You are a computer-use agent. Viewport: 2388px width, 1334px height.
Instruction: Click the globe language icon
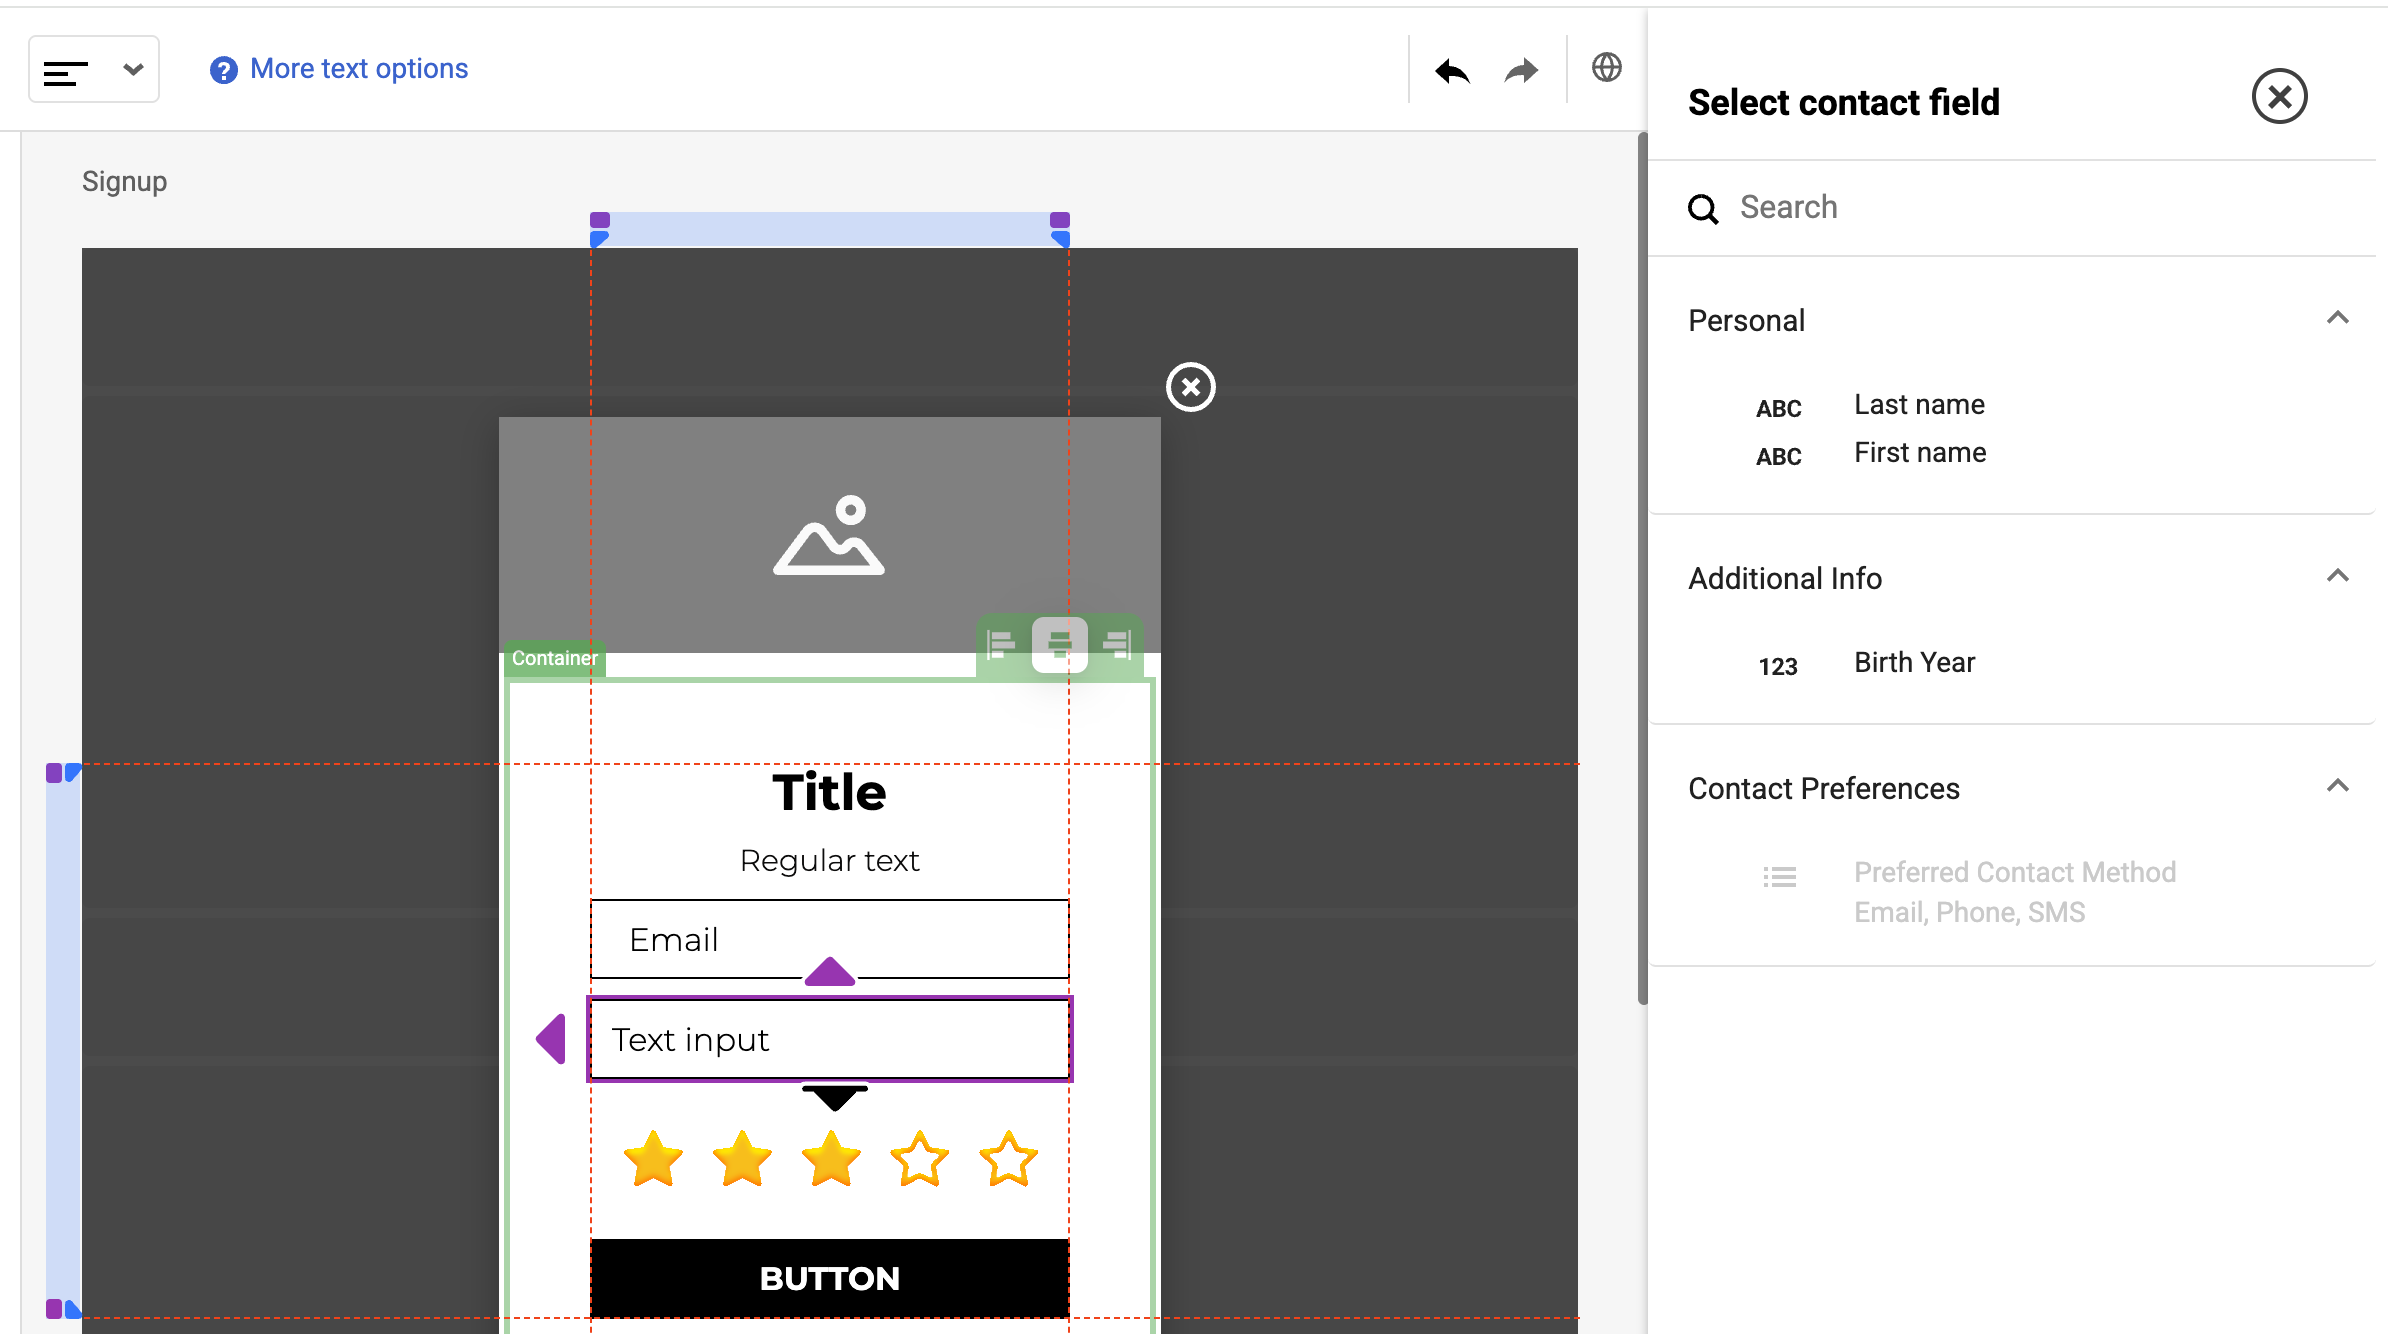(1606, 68)
